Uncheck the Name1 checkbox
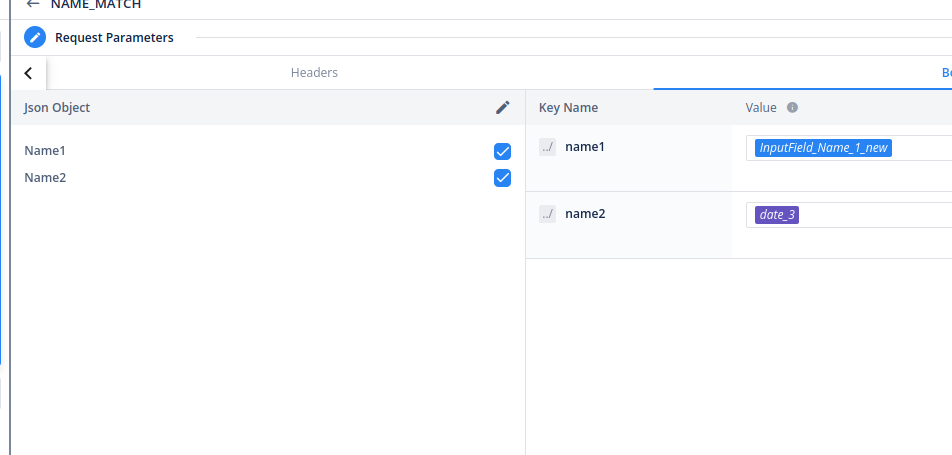The height and width of the screenshot is (455, 952). (502, 152)
